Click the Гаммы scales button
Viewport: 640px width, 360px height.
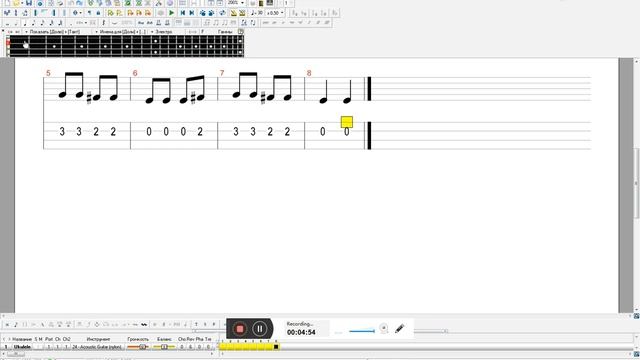click(x=225, y=31)
